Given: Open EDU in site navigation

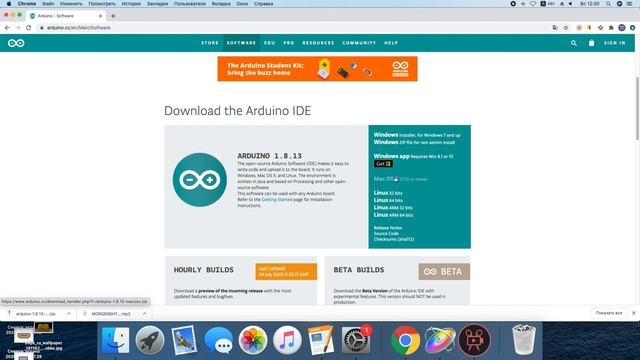Looking at the screenshot, I should pyautogui.click(x=269, y=43).
